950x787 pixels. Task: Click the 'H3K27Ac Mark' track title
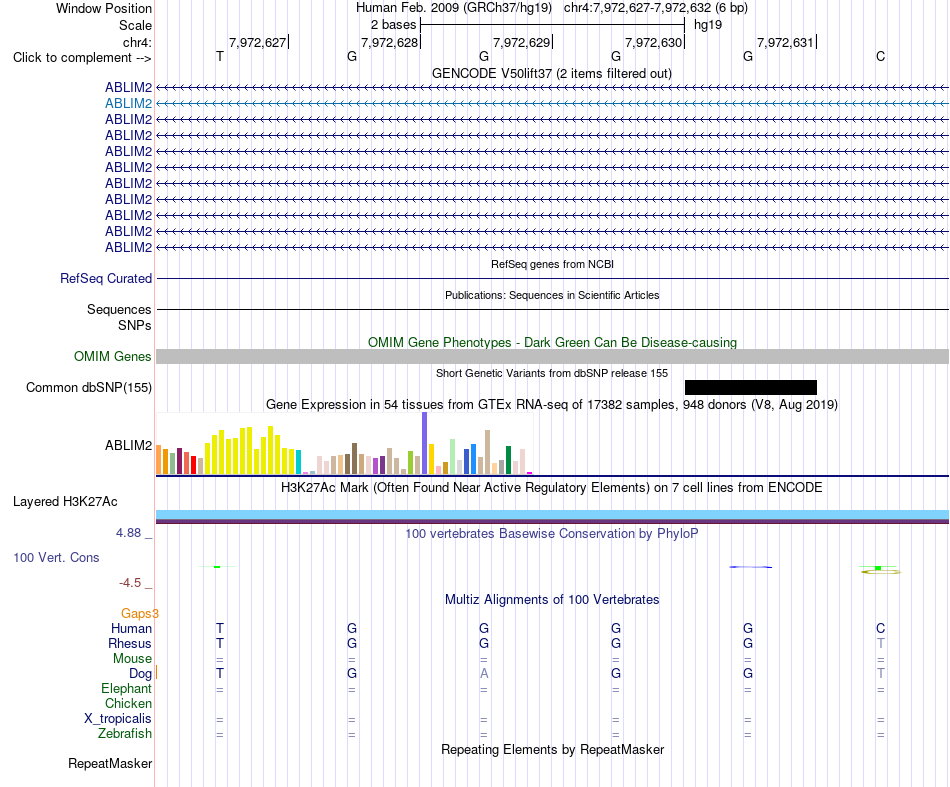(x=552, y=488)
